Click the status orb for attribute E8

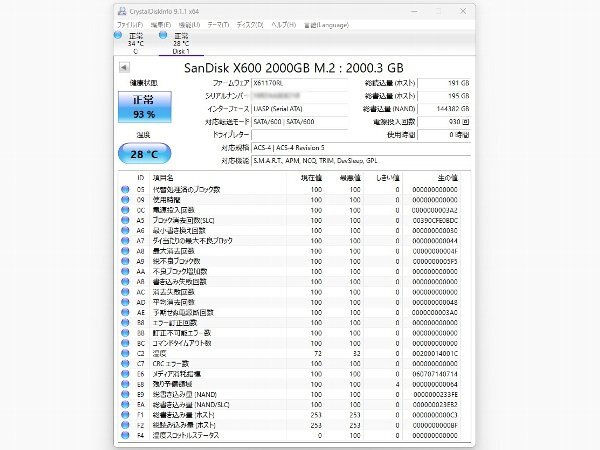click(125, 384)
